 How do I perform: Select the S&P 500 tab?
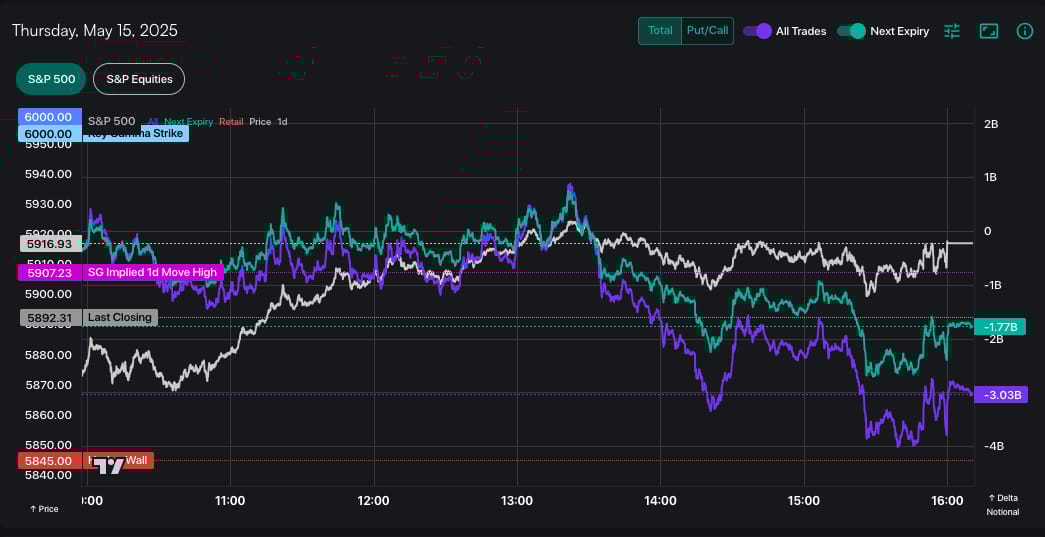click(x=51, y=79)
